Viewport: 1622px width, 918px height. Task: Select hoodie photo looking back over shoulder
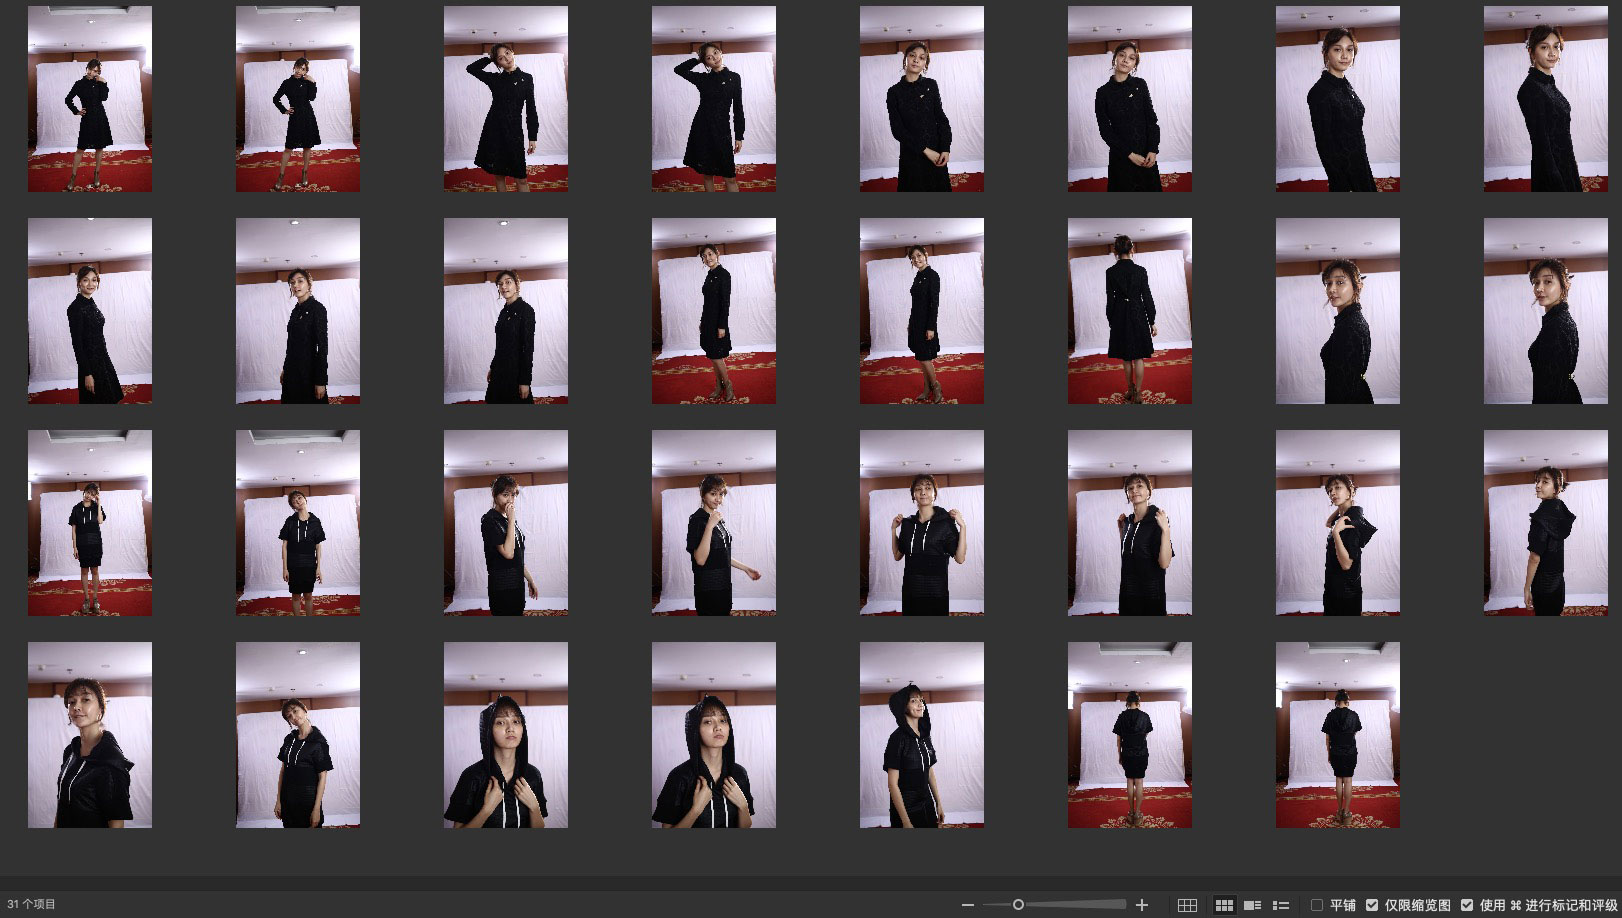(x=1545, y=523)
